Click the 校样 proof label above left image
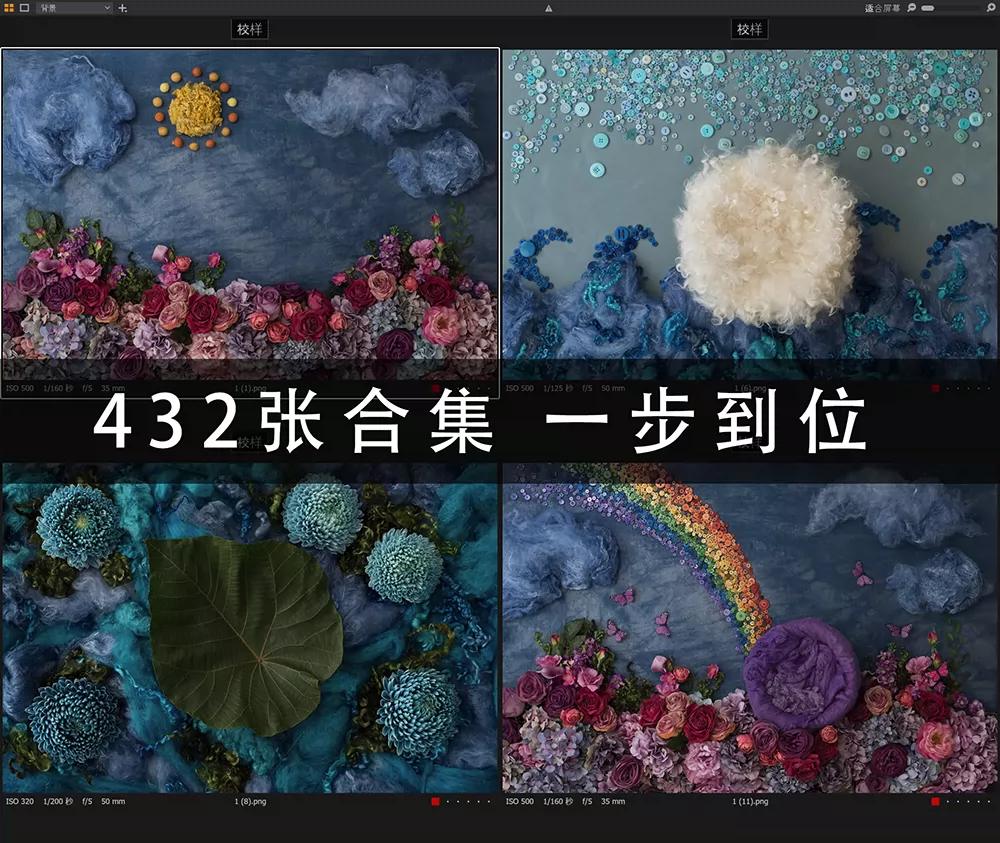The image size is (1000, 843). (249, 29)
